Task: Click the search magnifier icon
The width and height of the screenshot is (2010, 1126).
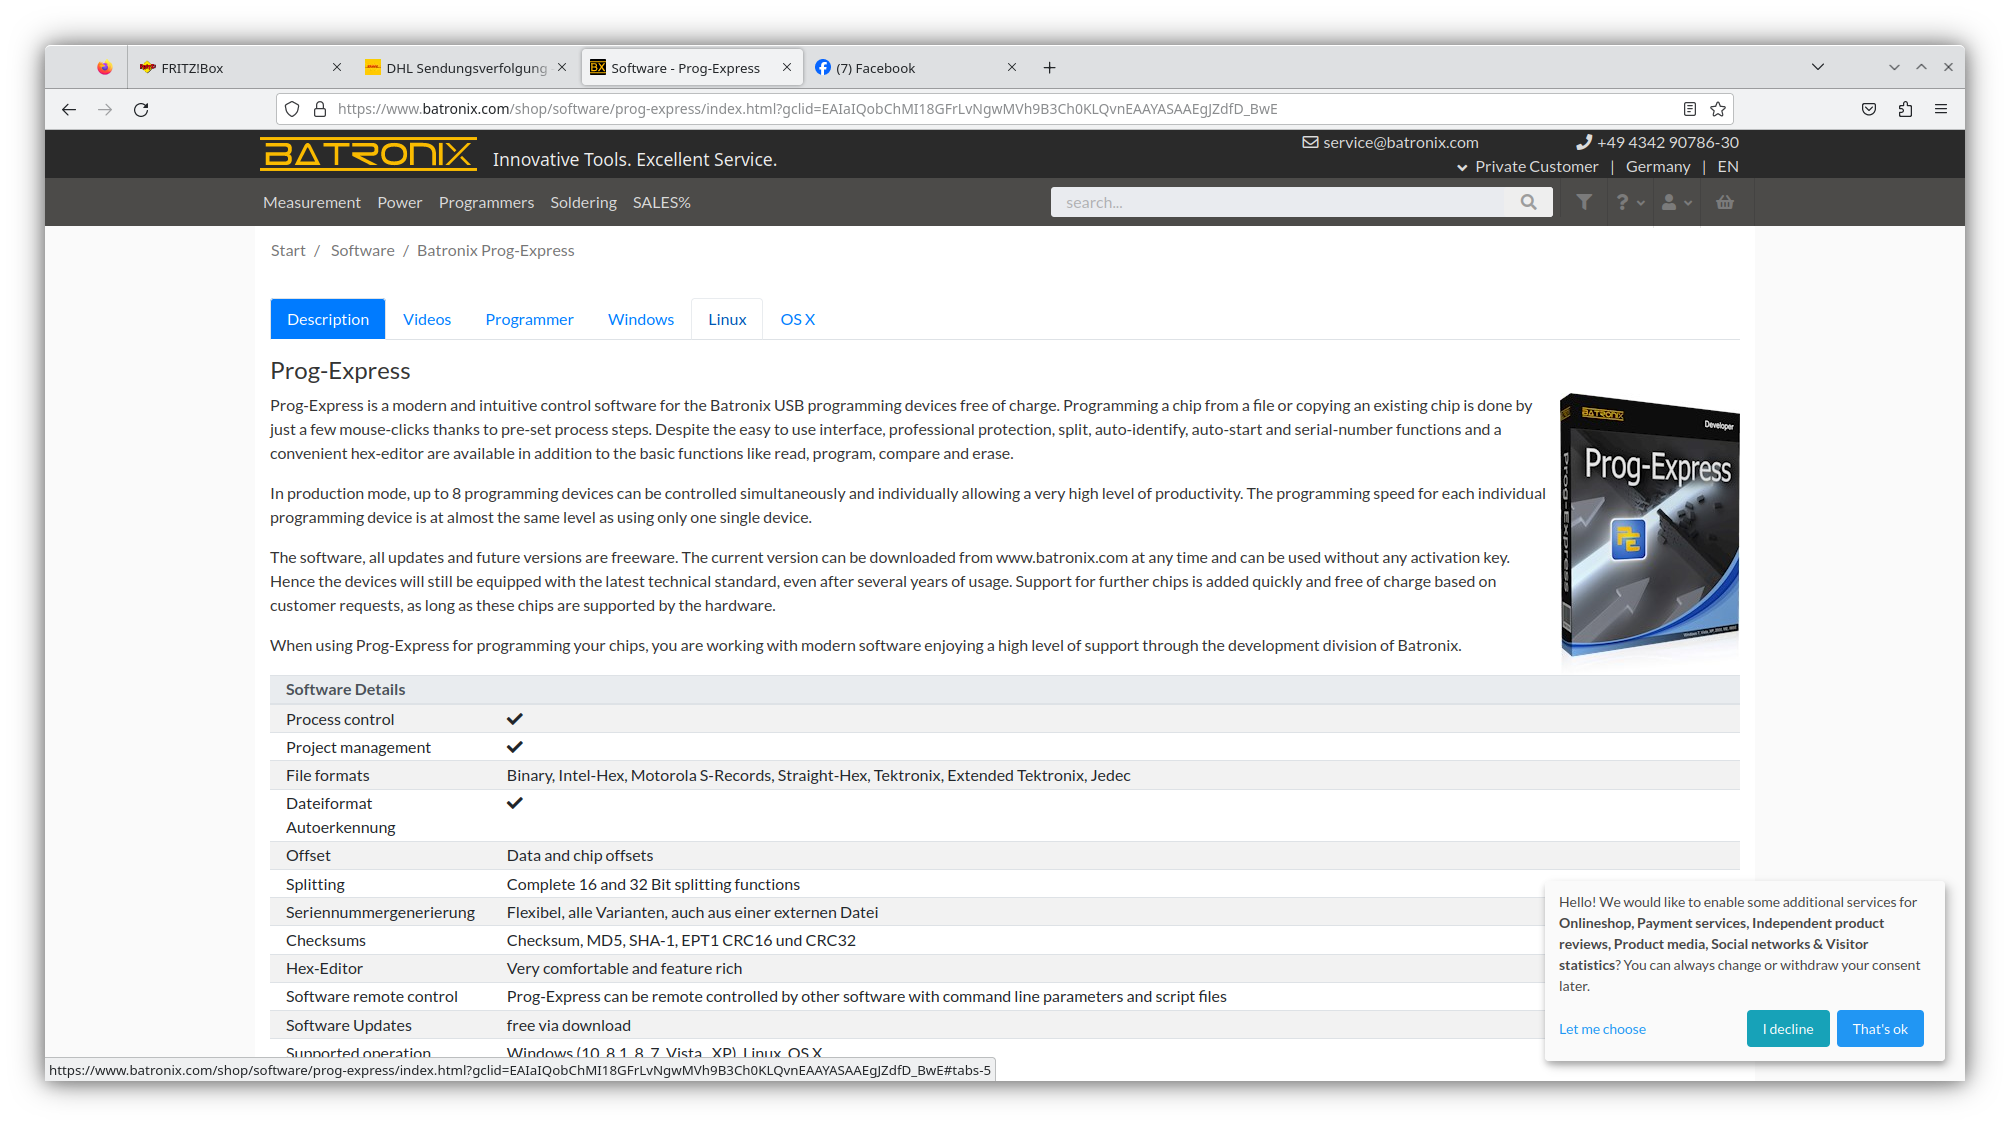Action: [1528, 202]
